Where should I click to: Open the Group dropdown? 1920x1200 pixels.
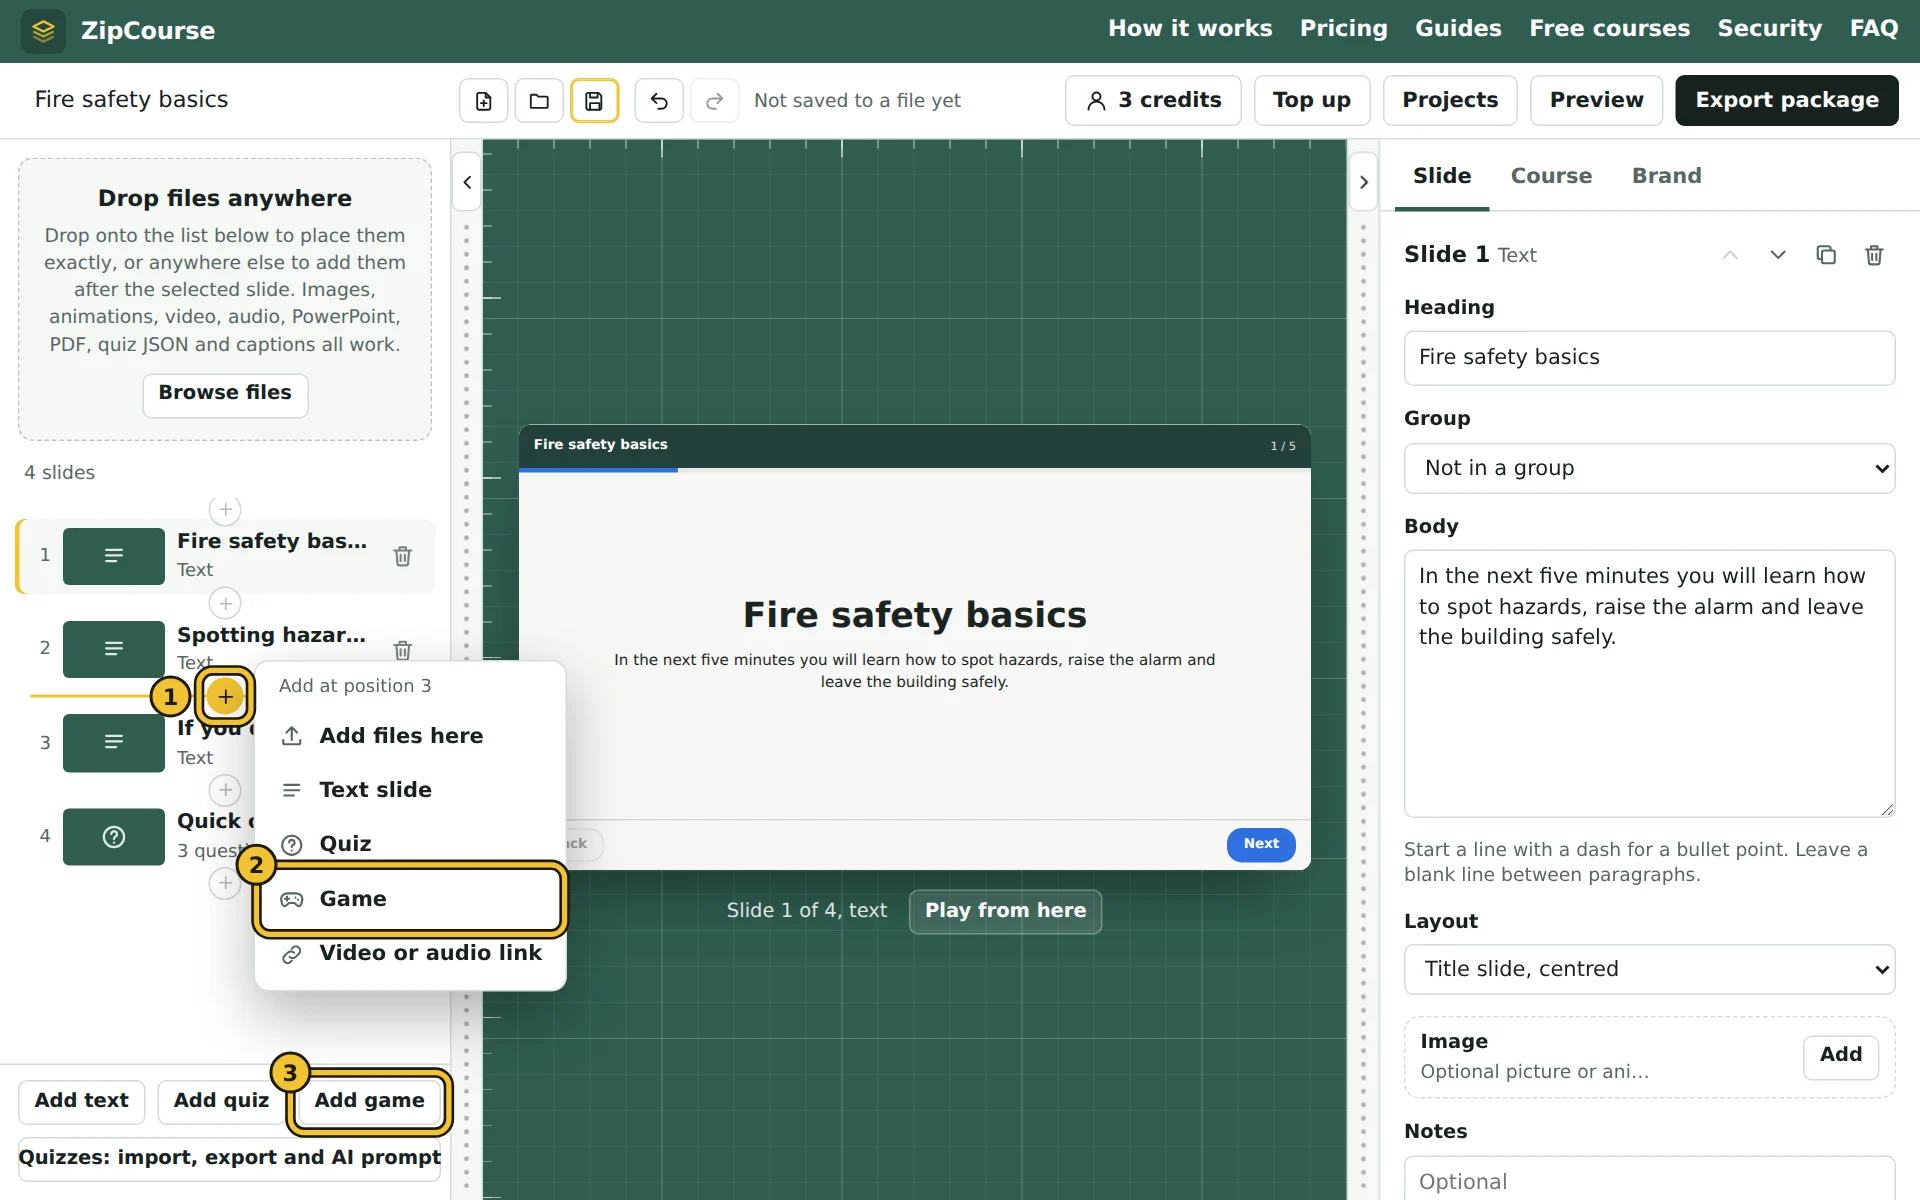[x=1649, y=468]
